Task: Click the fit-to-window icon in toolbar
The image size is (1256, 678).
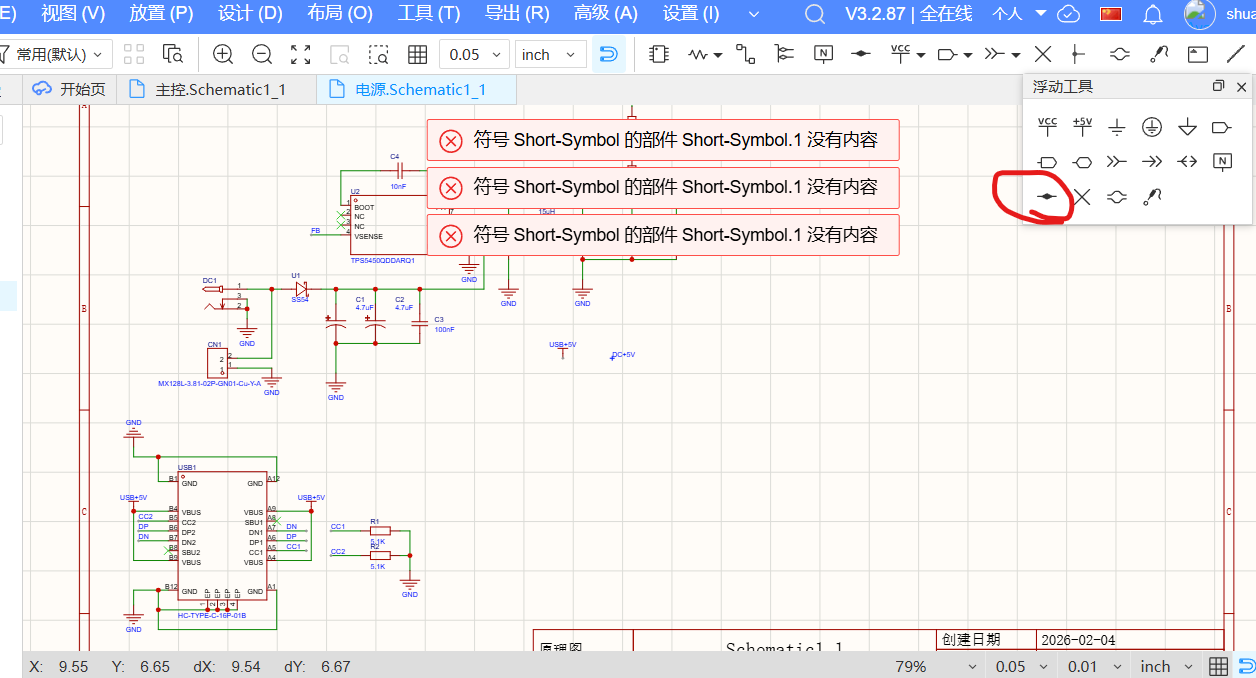Action: (300, 55)
